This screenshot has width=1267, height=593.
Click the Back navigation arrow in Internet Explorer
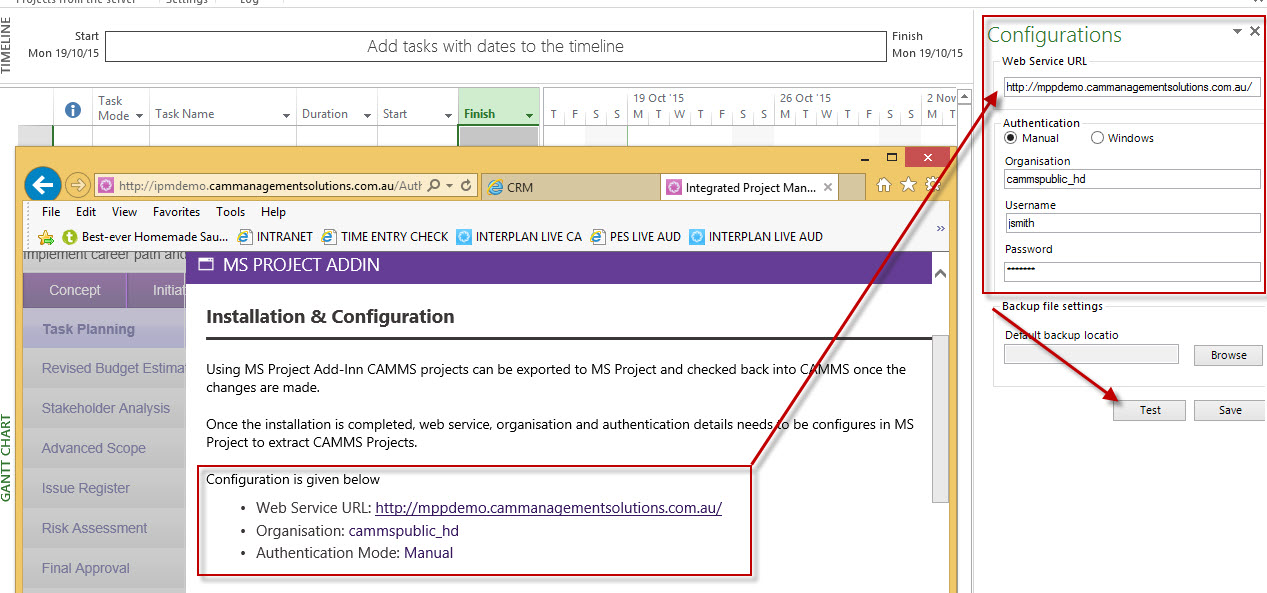click(x=42, y=185)
